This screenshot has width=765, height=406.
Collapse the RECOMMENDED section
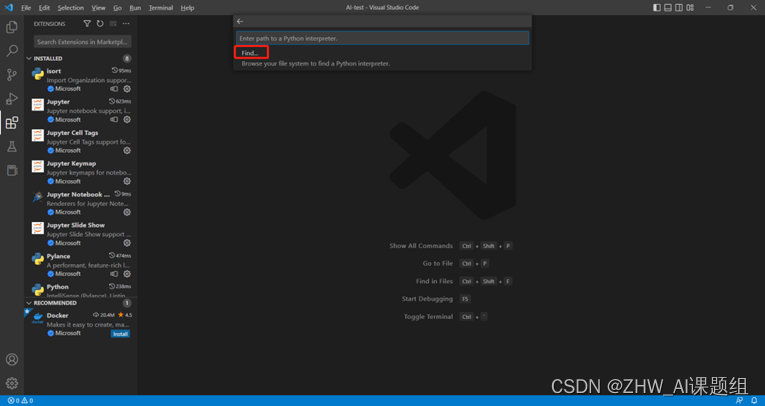(29, 303)
